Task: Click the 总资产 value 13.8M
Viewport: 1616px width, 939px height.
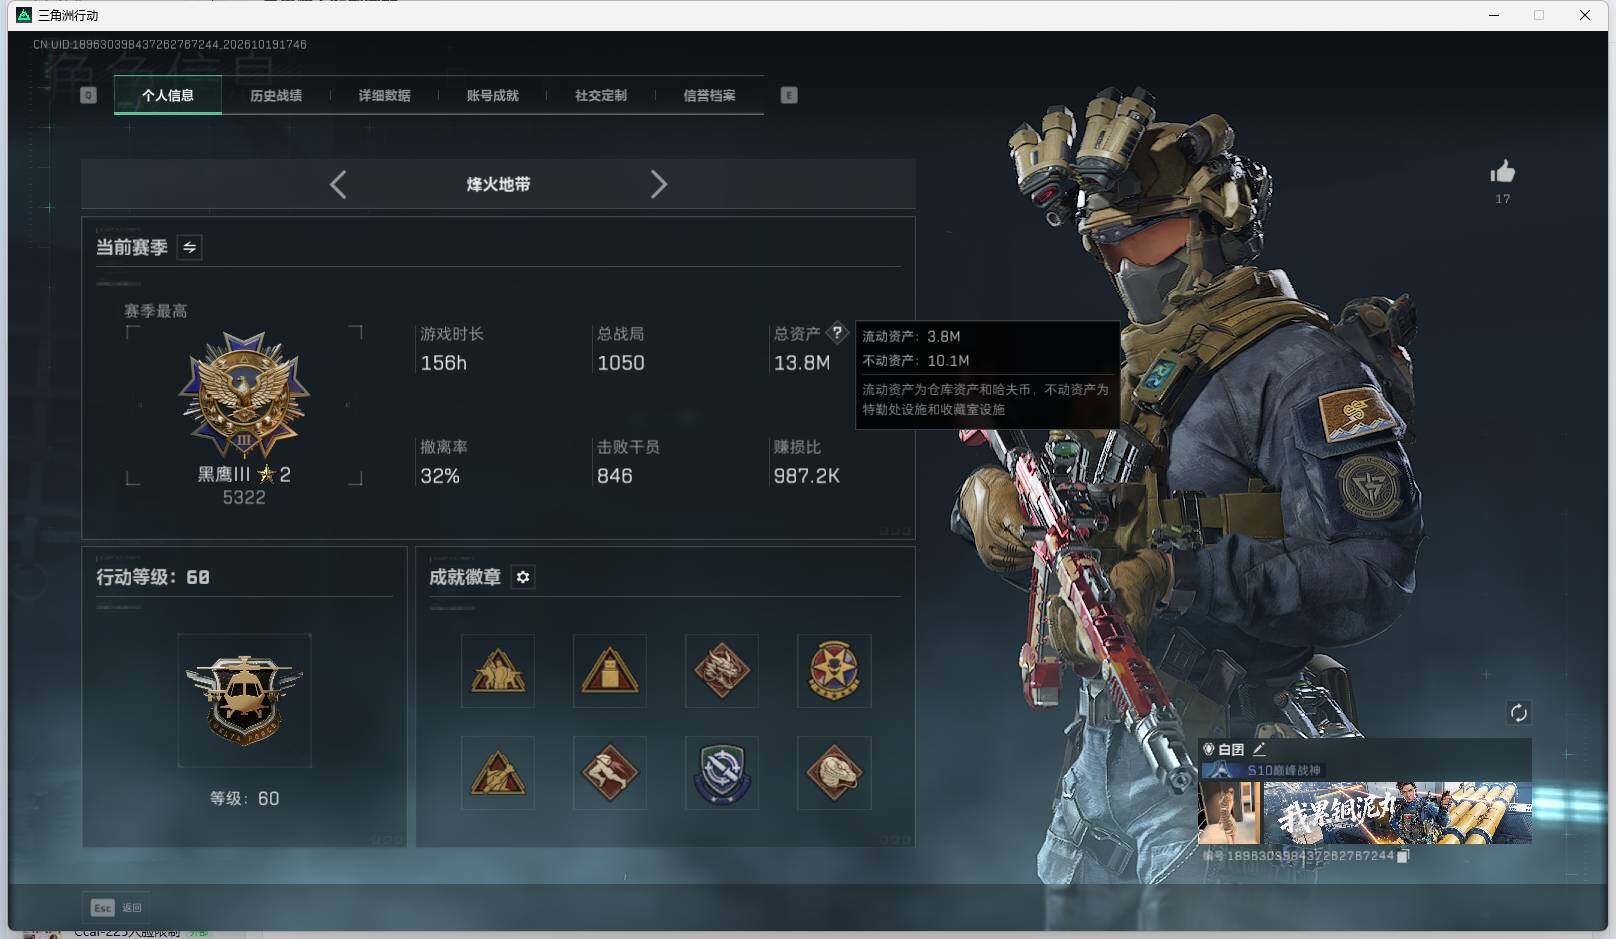Action: pos(802,363)
